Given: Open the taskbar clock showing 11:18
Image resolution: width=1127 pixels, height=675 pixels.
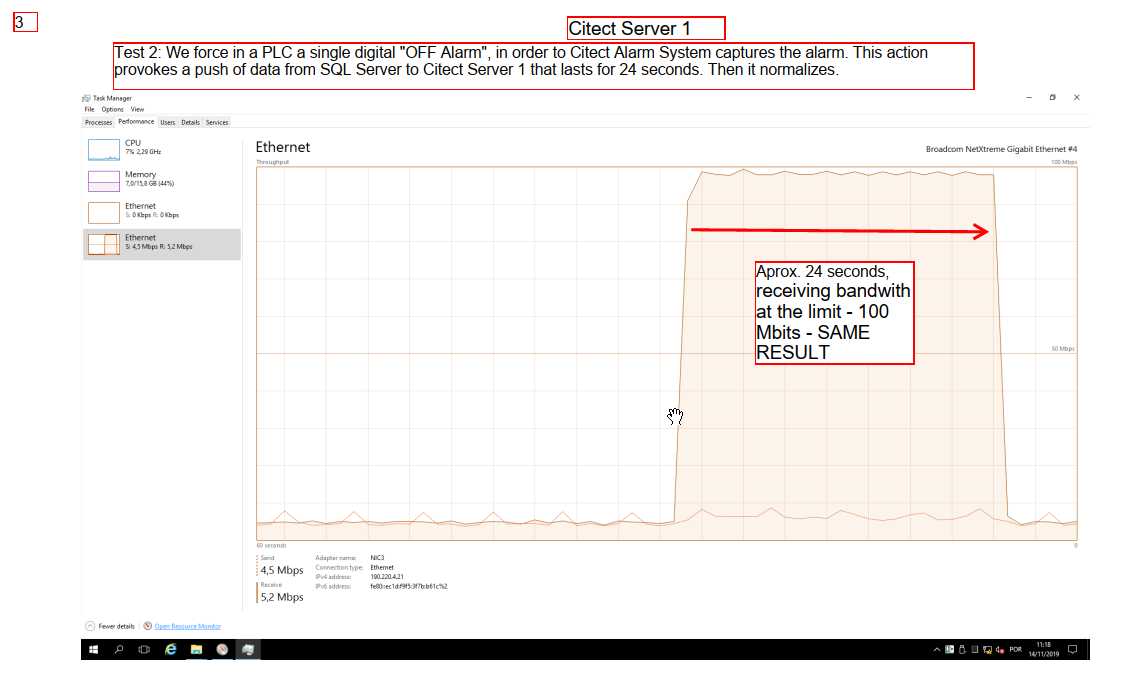Looking at the screenshot, I should click(x=1044, y=650).
